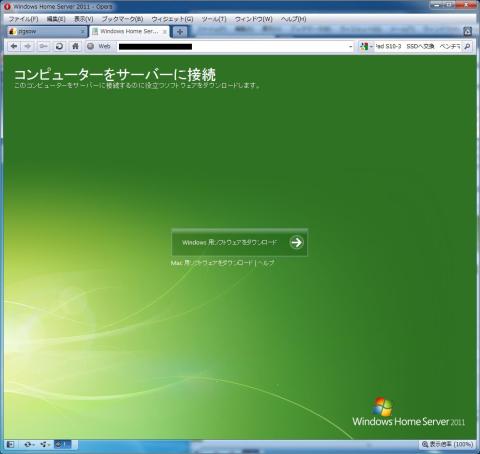
Task: Go forward with the Forward arrow button
Action: [28, 46]
